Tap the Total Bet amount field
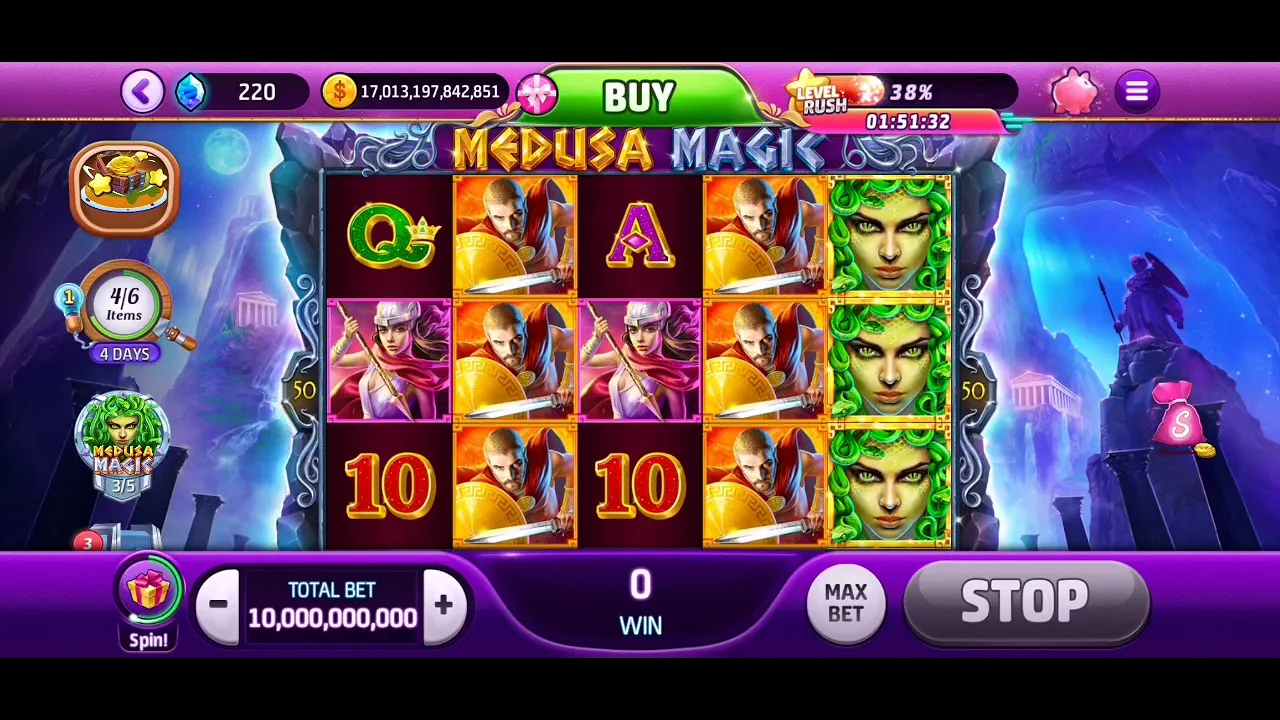Image resolution: width=1280 pixels, height=720 pixels. pyautogui.click(x=331, y=605)
